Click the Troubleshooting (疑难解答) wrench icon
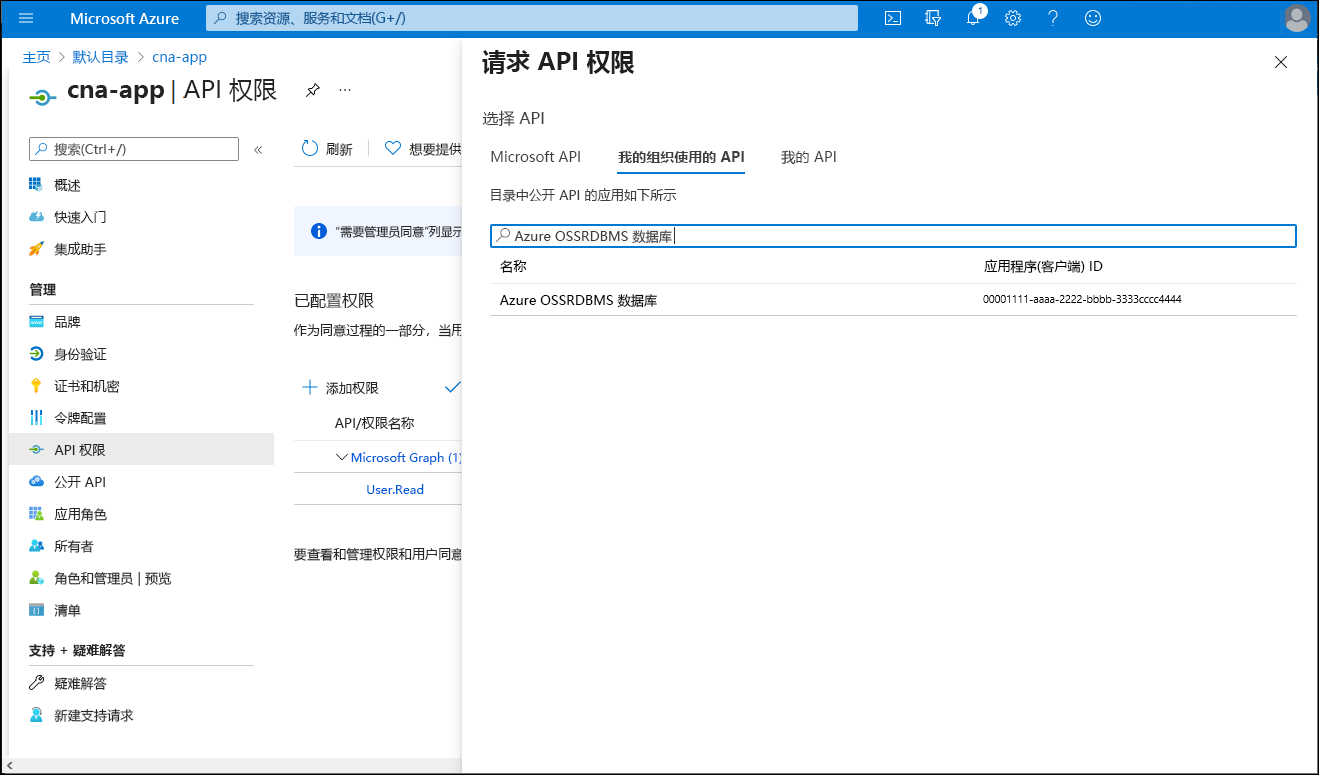This screenshot has width=1319, height=775. (36, 683)
